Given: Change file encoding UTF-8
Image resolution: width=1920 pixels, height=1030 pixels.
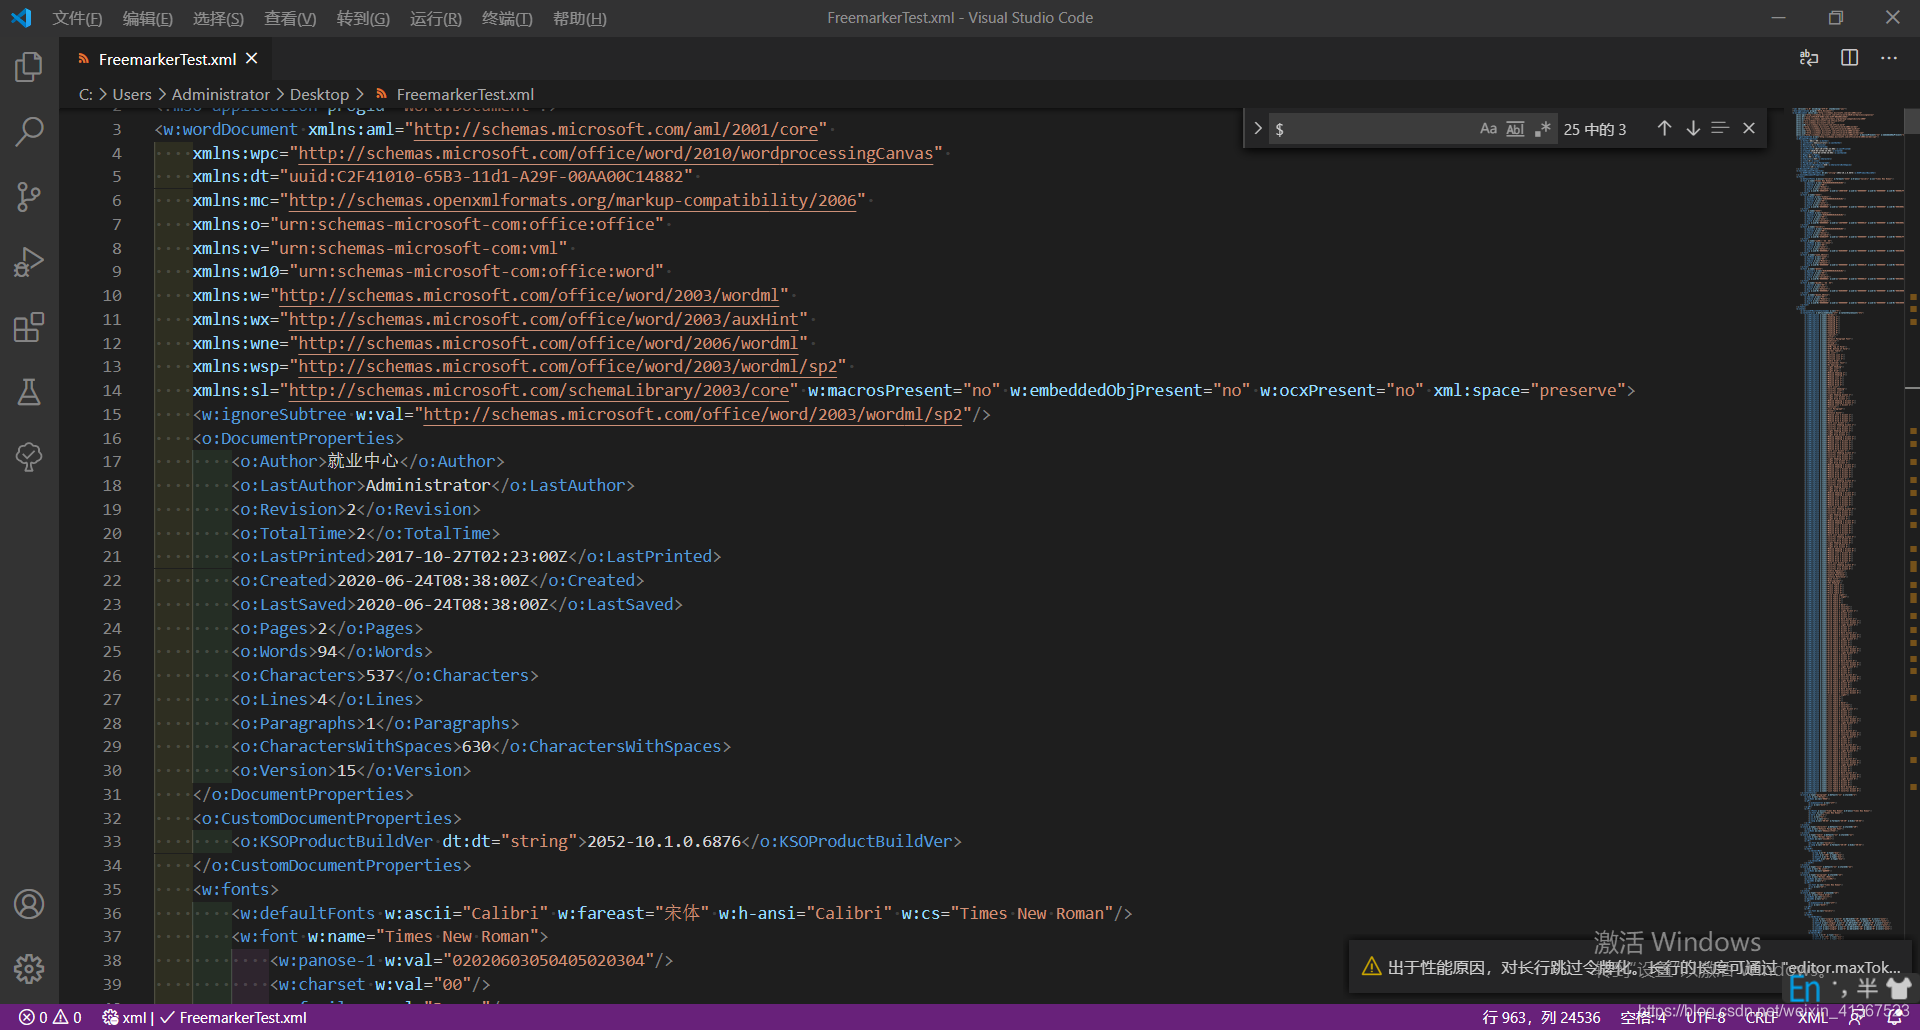Looking at the screenshot, I should click(1706, 1017).
